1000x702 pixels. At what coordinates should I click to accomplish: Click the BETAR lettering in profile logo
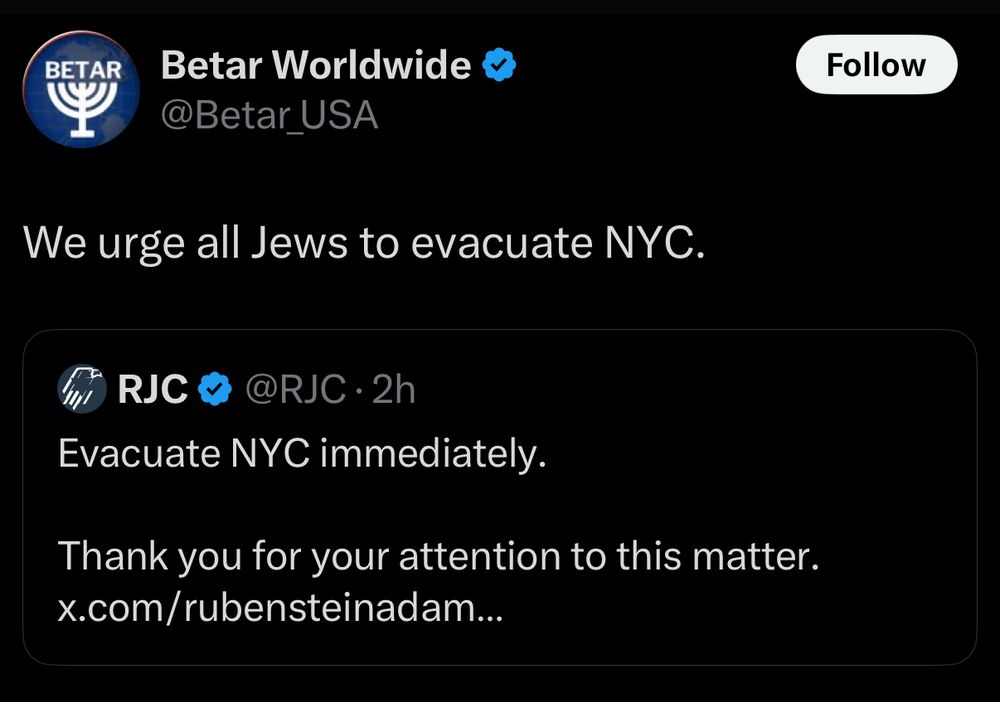(x=84, y=71)
